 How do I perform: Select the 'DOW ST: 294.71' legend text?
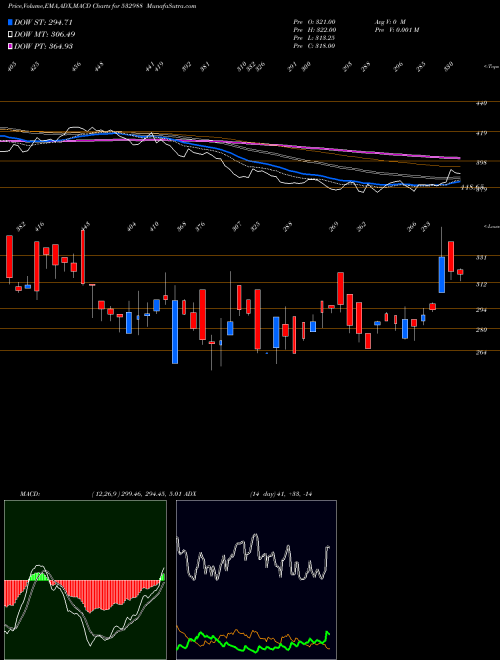coord(45,22)
